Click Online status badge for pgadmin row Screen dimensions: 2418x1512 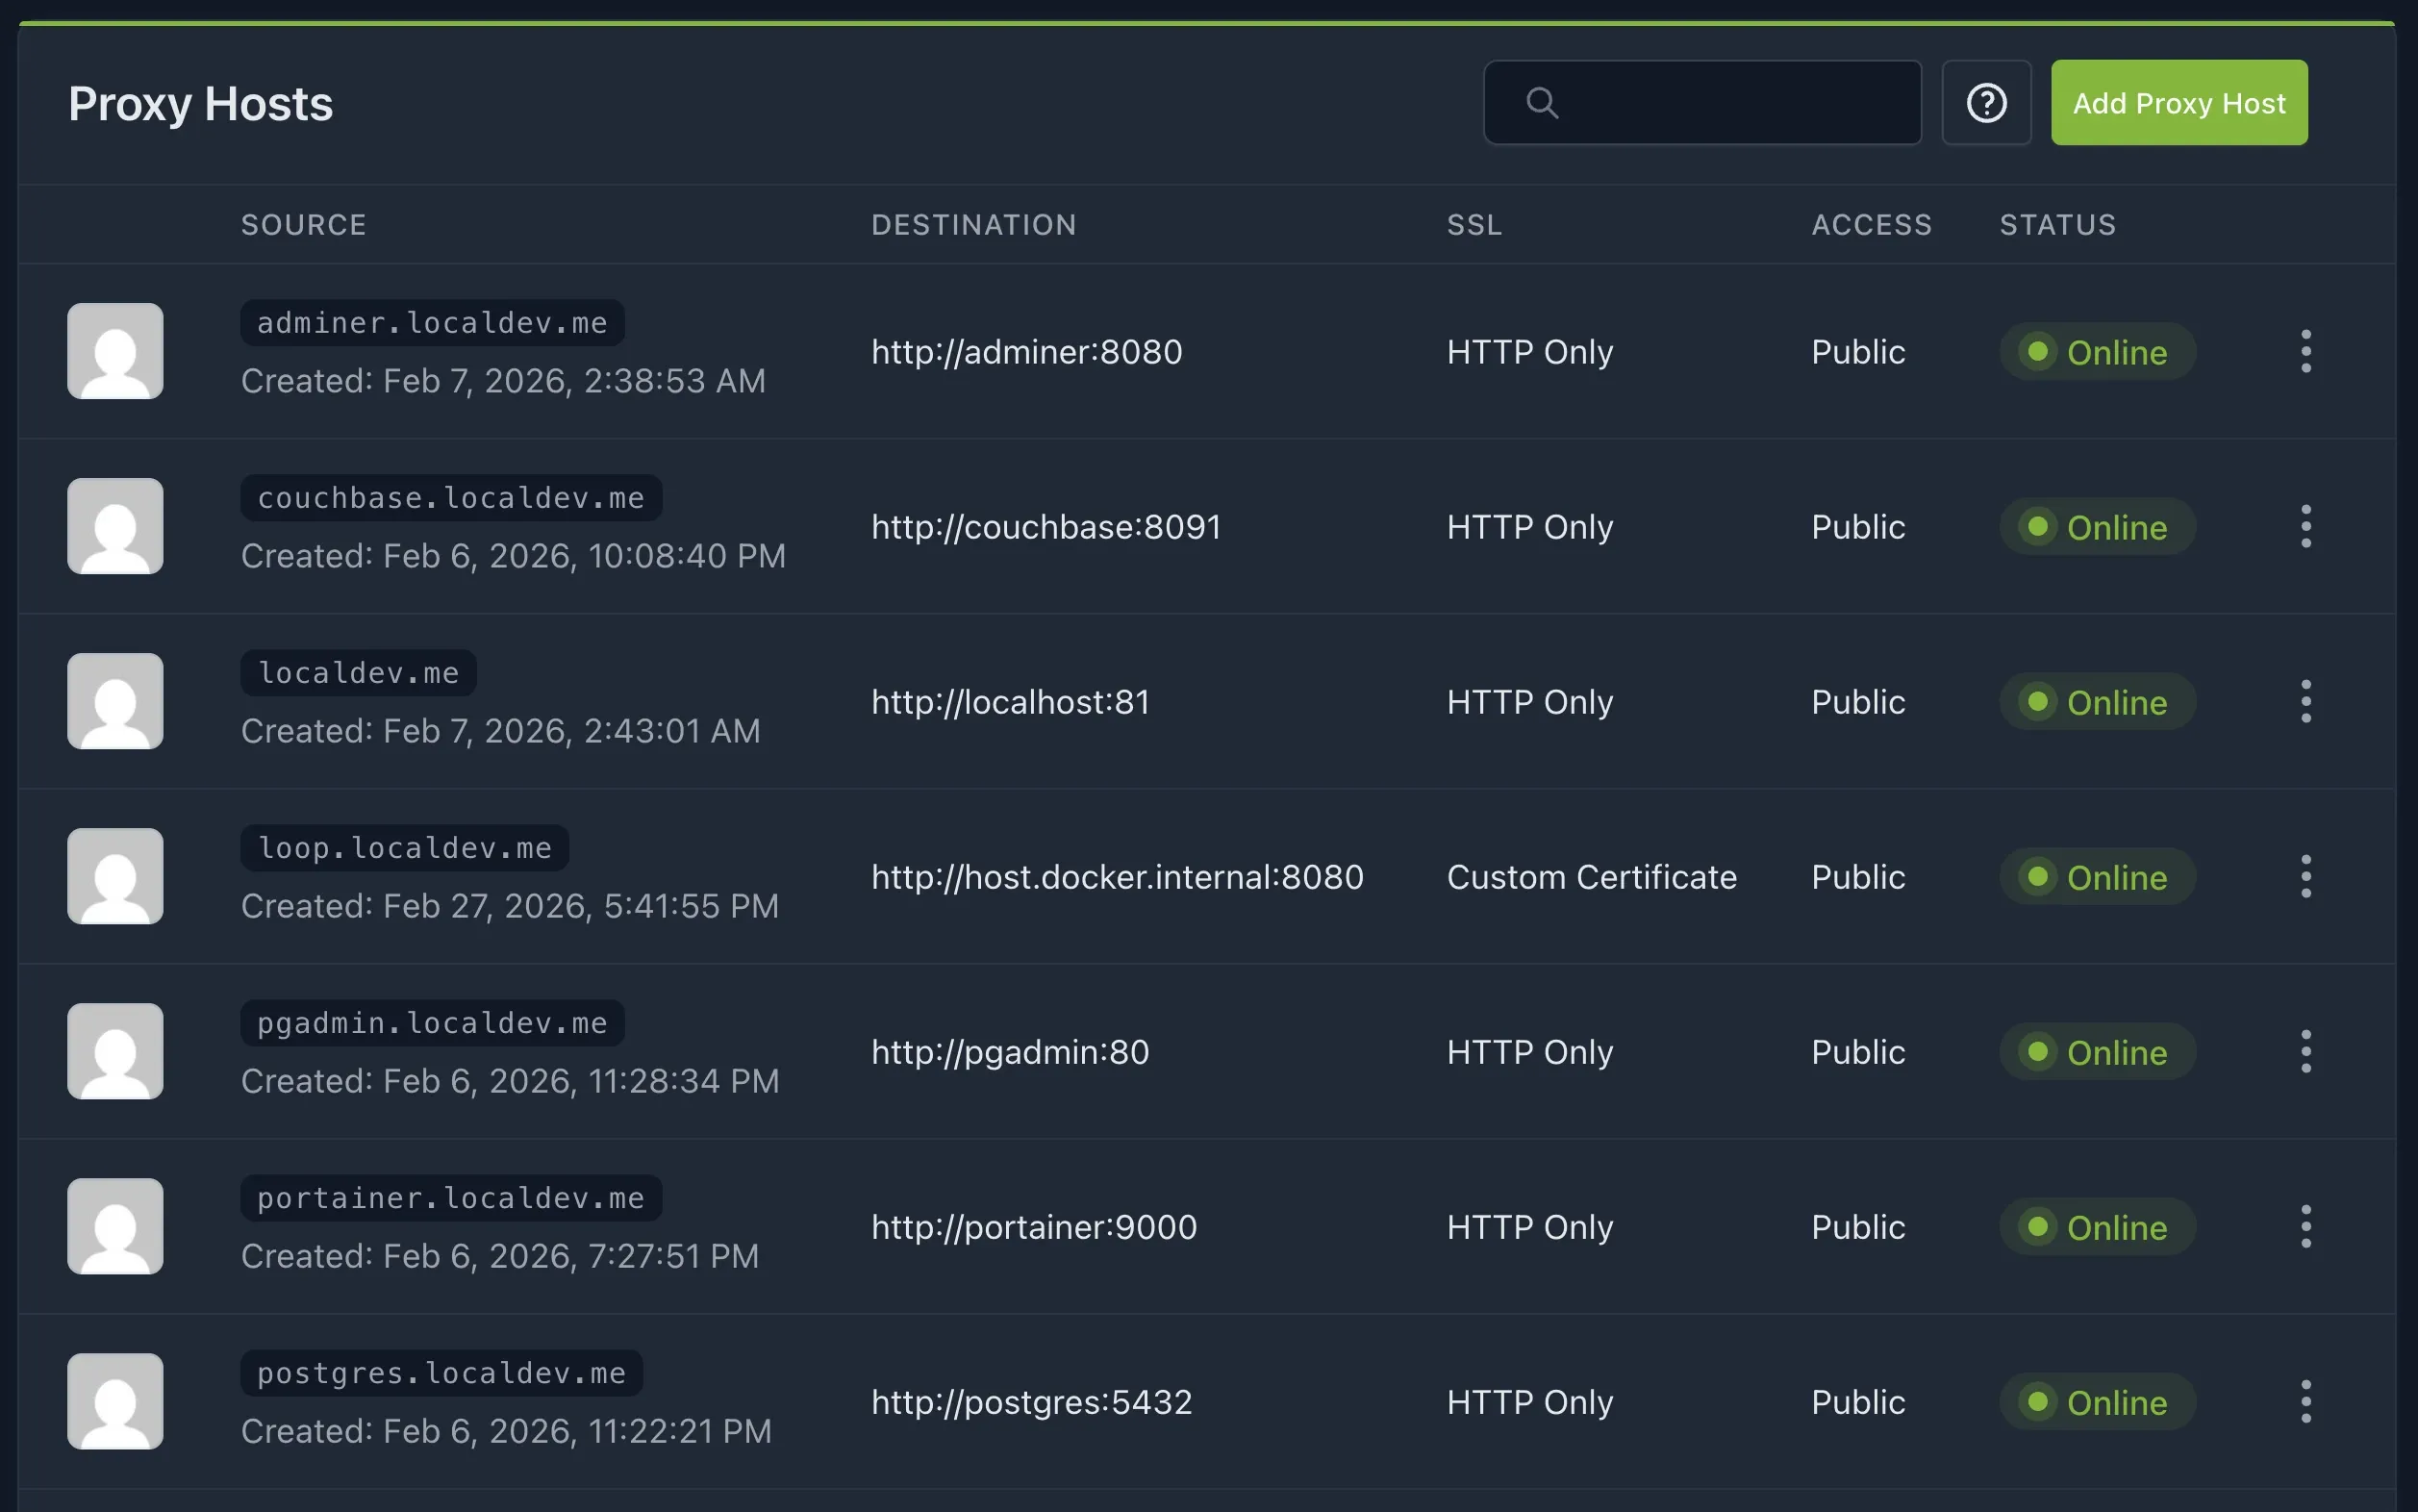pos(2097,1052)
